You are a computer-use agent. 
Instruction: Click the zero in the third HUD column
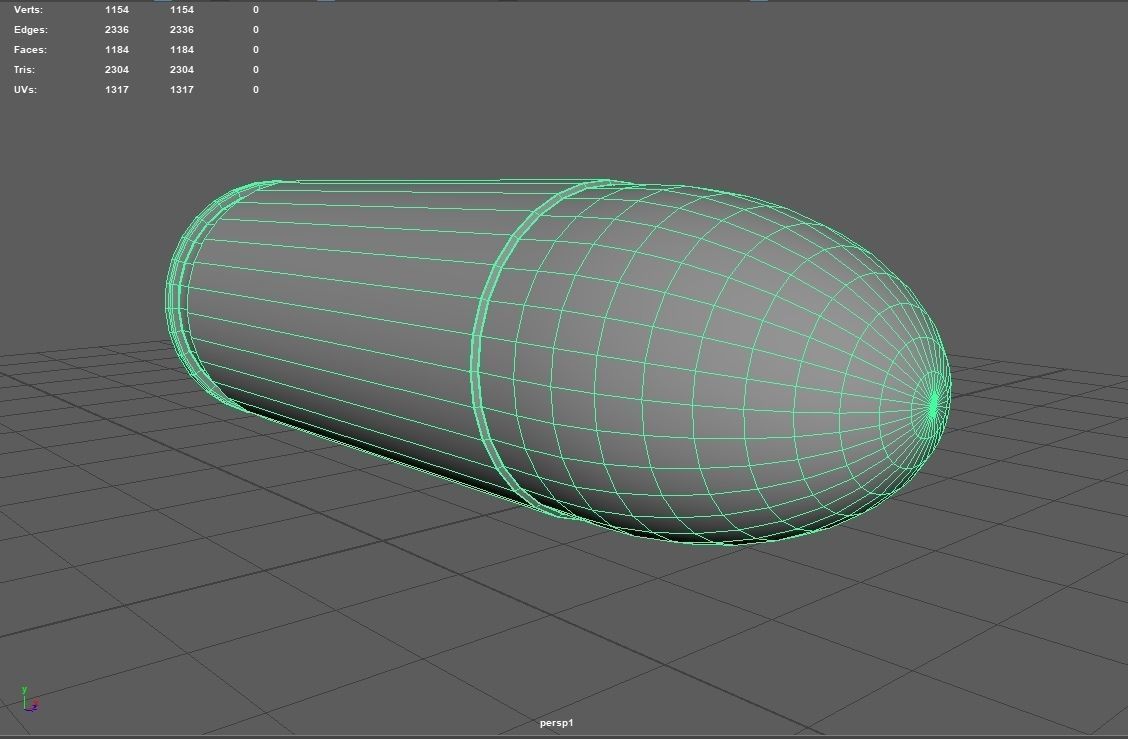point(255,9)
